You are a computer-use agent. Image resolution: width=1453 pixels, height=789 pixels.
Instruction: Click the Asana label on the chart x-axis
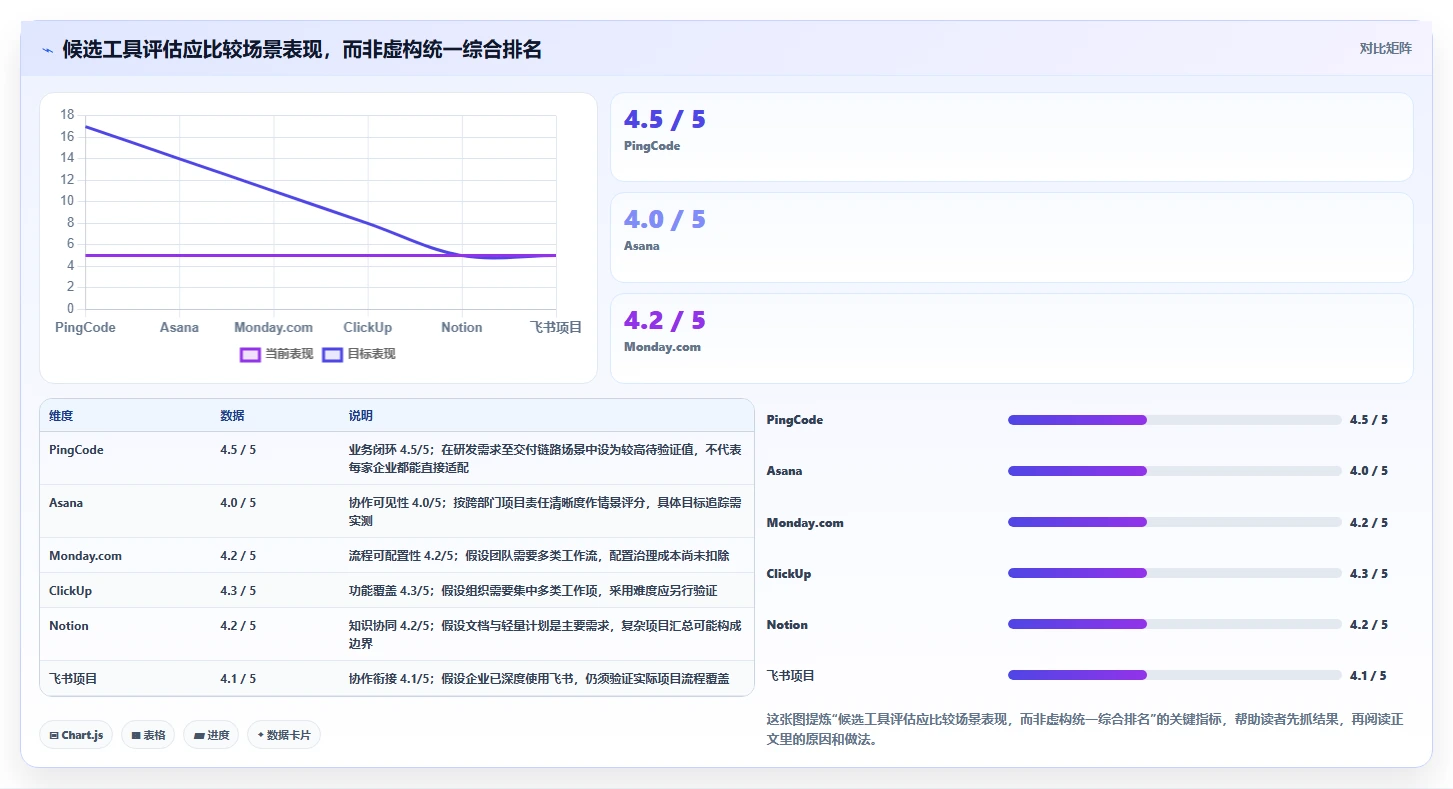[x=179, y=328]
